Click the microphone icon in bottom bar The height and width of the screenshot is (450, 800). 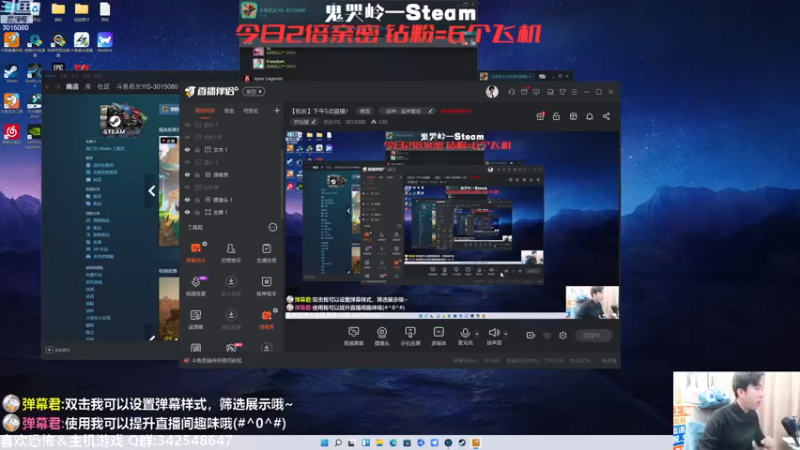465,333
